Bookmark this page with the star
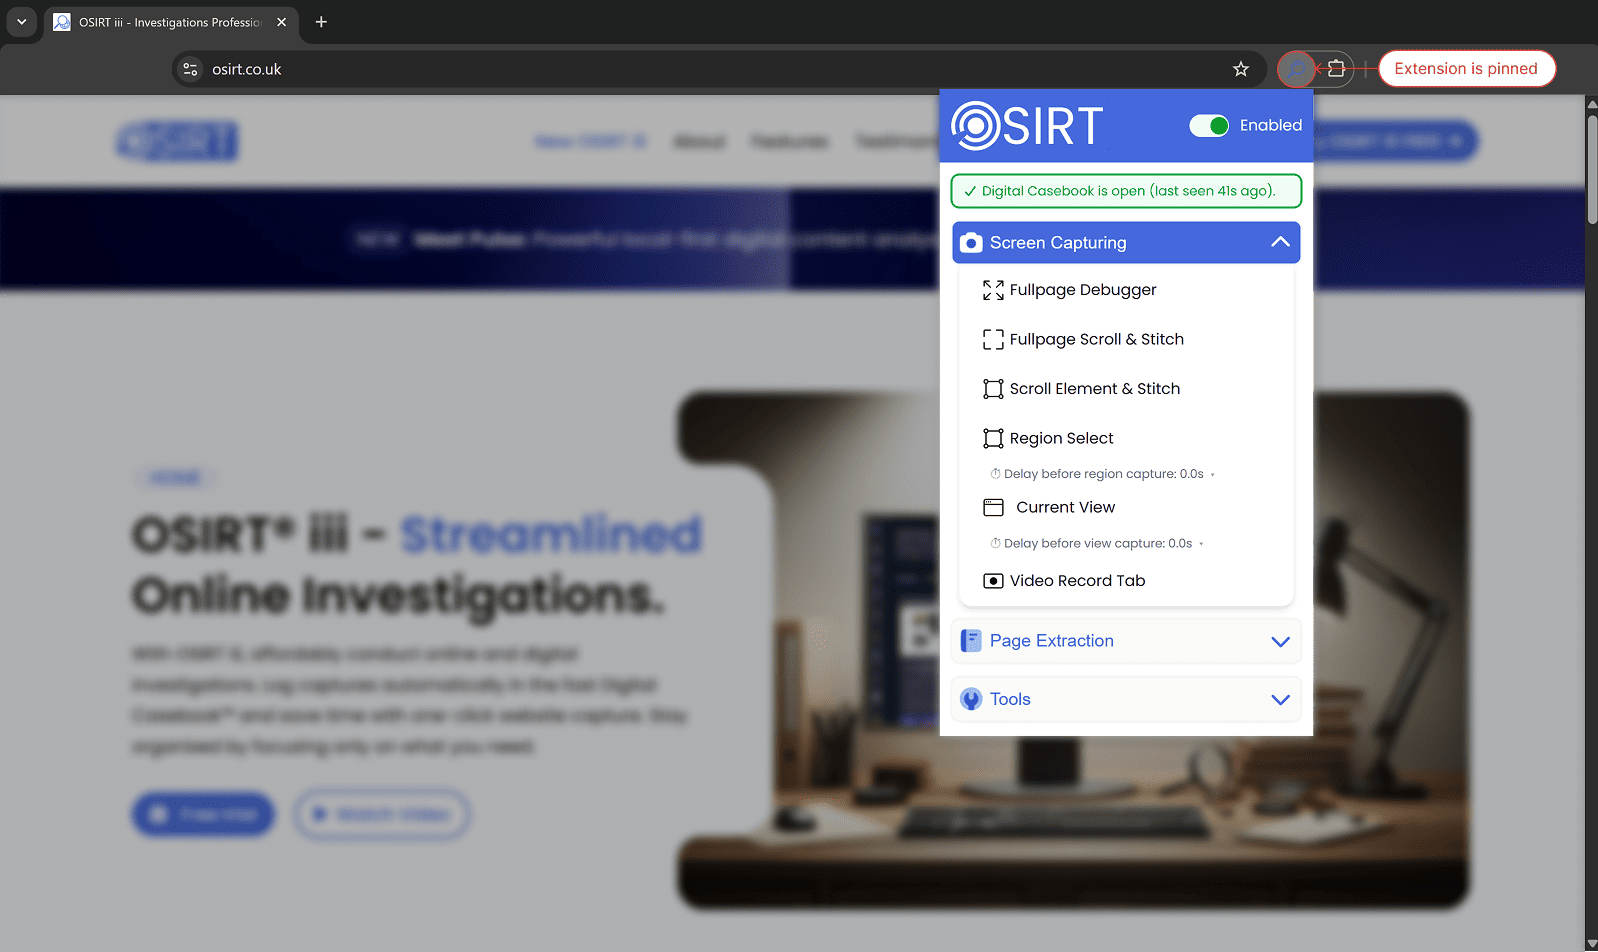The image size is (1598, 952). click(x=1241, y=69)
